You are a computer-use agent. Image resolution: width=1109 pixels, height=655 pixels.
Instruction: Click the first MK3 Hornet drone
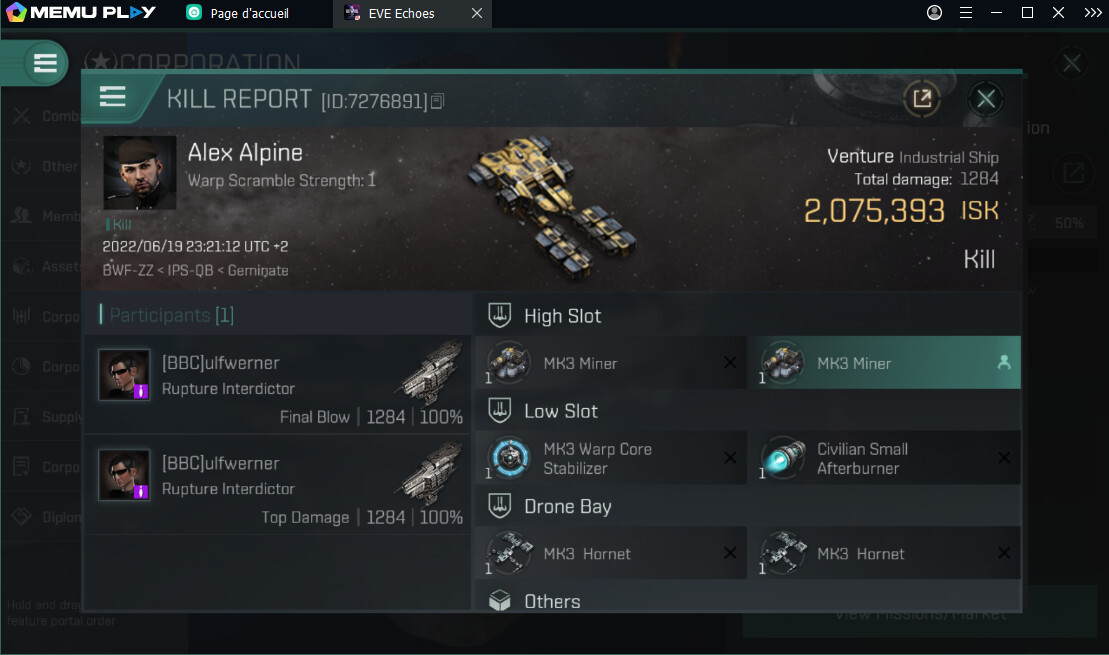(610, 554)
